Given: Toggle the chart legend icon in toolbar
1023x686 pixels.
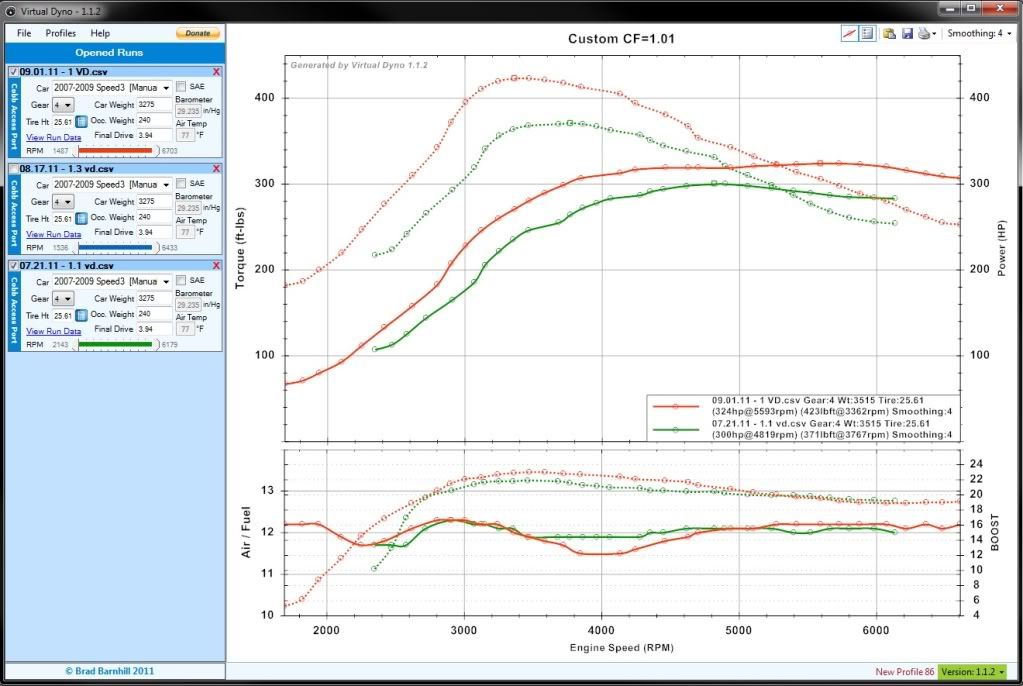Looking at the screenshot, I should click(x=867, y=33).
